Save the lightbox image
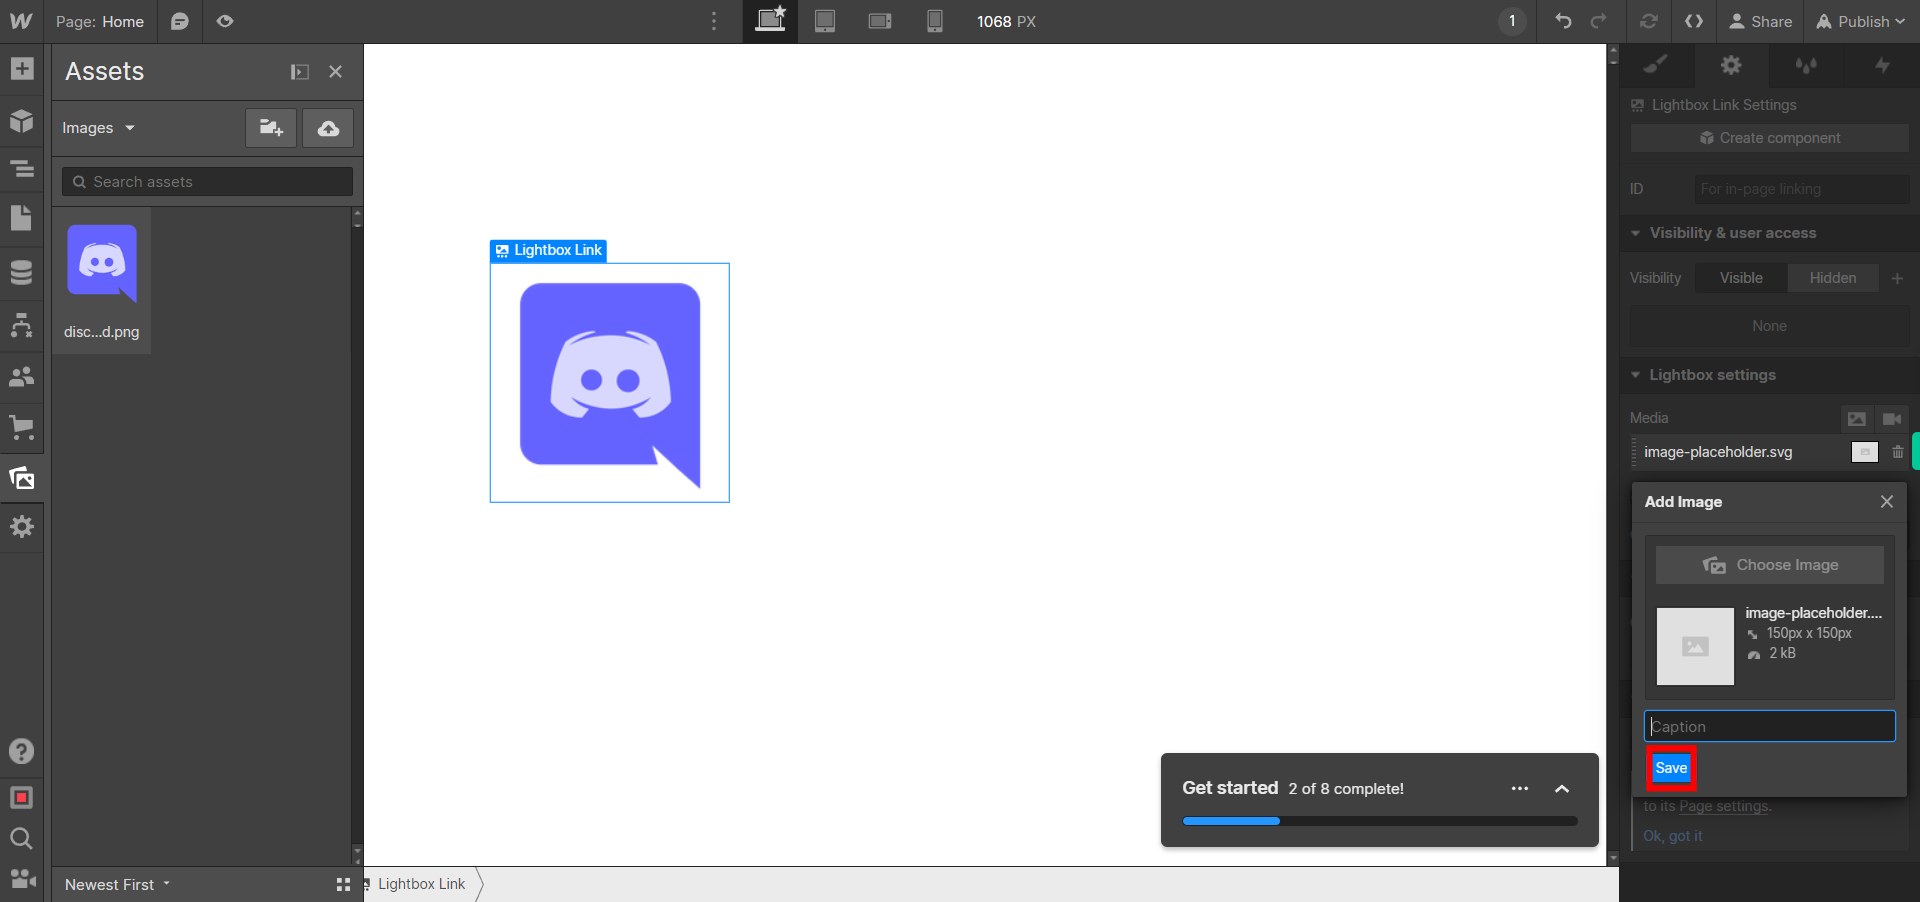 tap(1671, 768)
